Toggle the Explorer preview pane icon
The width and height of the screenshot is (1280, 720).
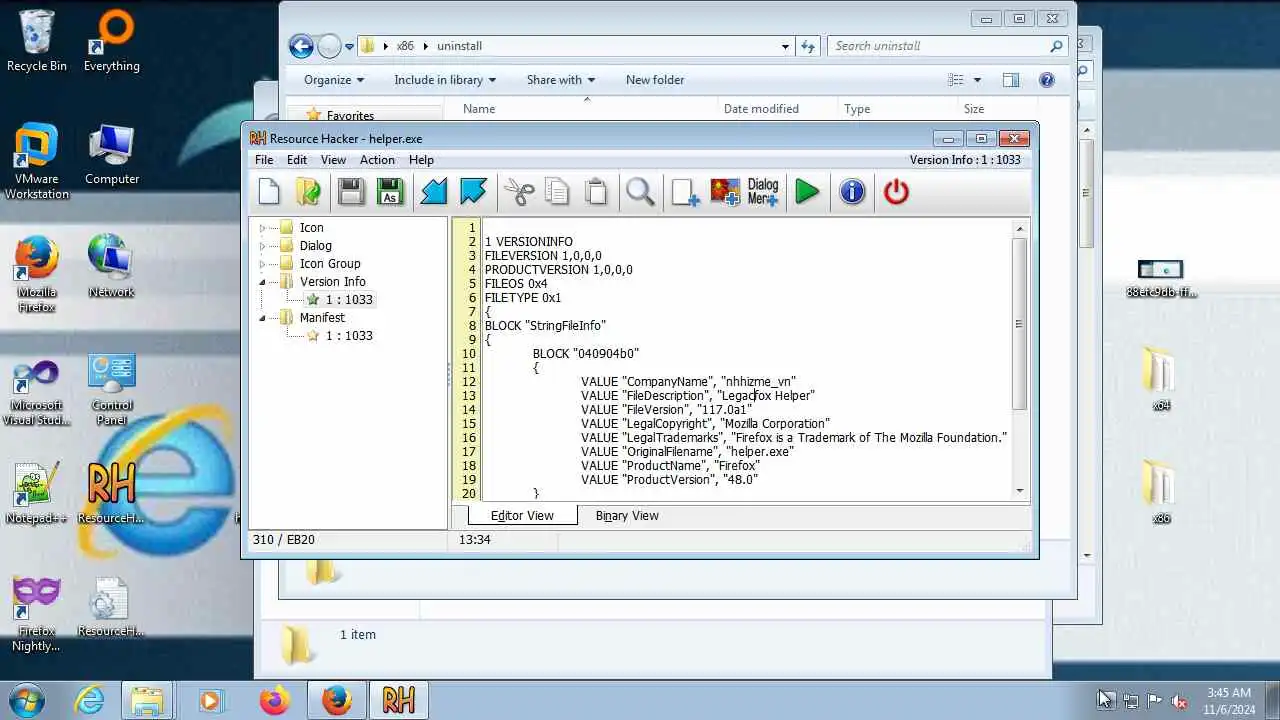coord(1011,80)
